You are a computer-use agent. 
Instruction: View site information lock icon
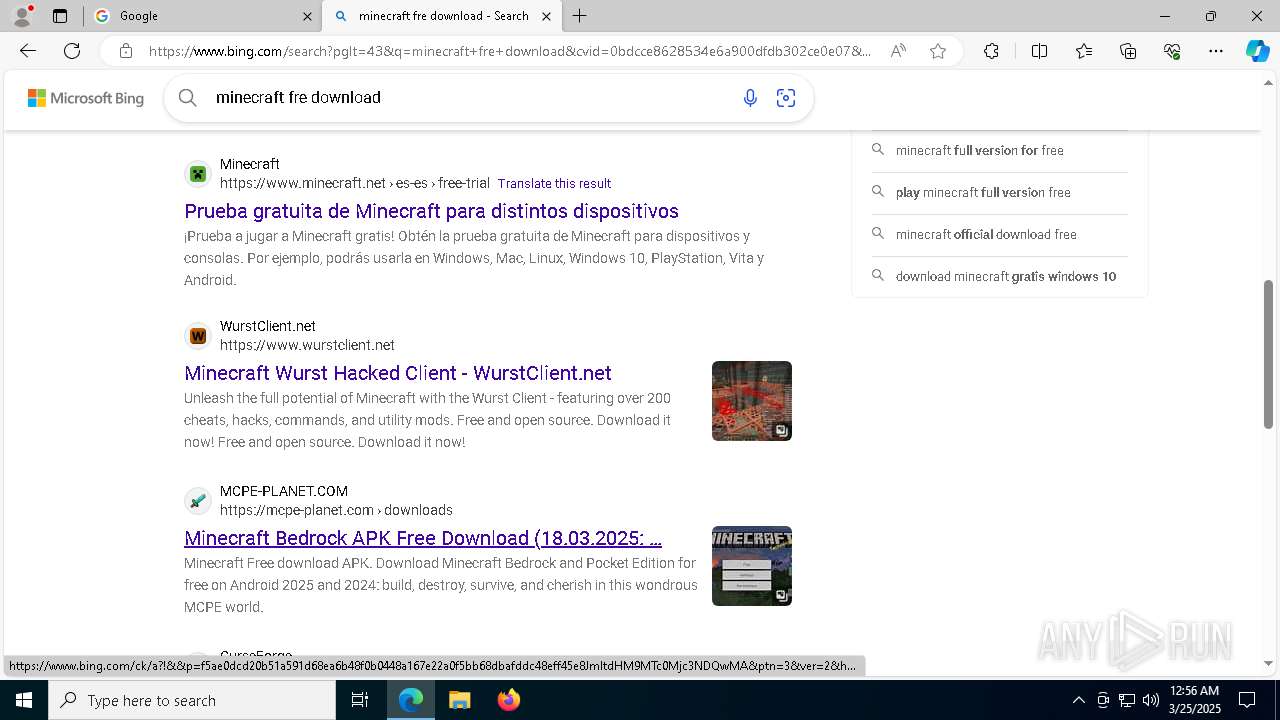pos(125,51)
